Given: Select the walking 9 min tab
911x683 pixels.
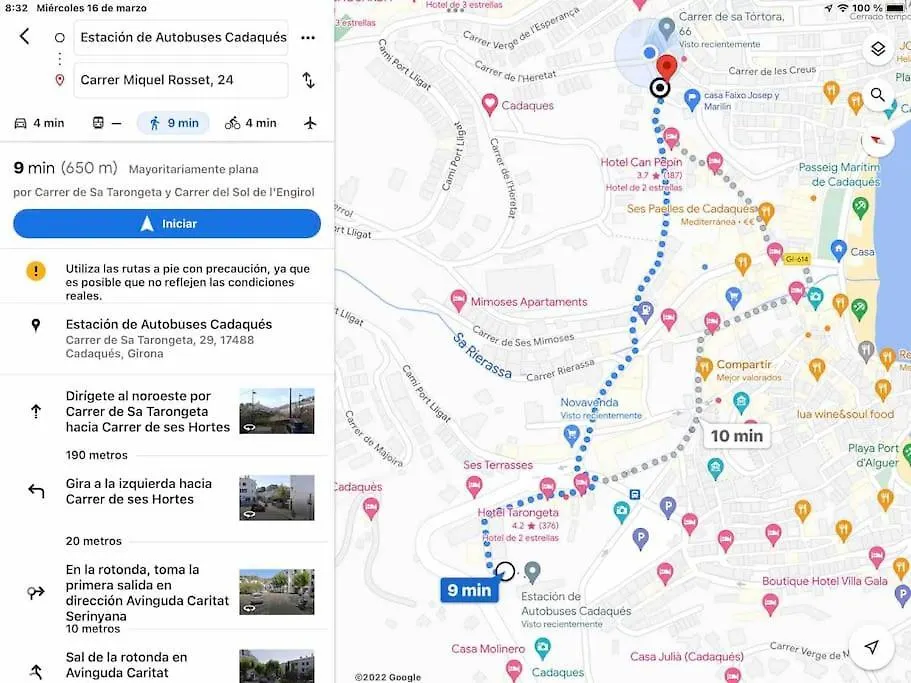Looking at the screenshot, I should [x=173, y=123].
